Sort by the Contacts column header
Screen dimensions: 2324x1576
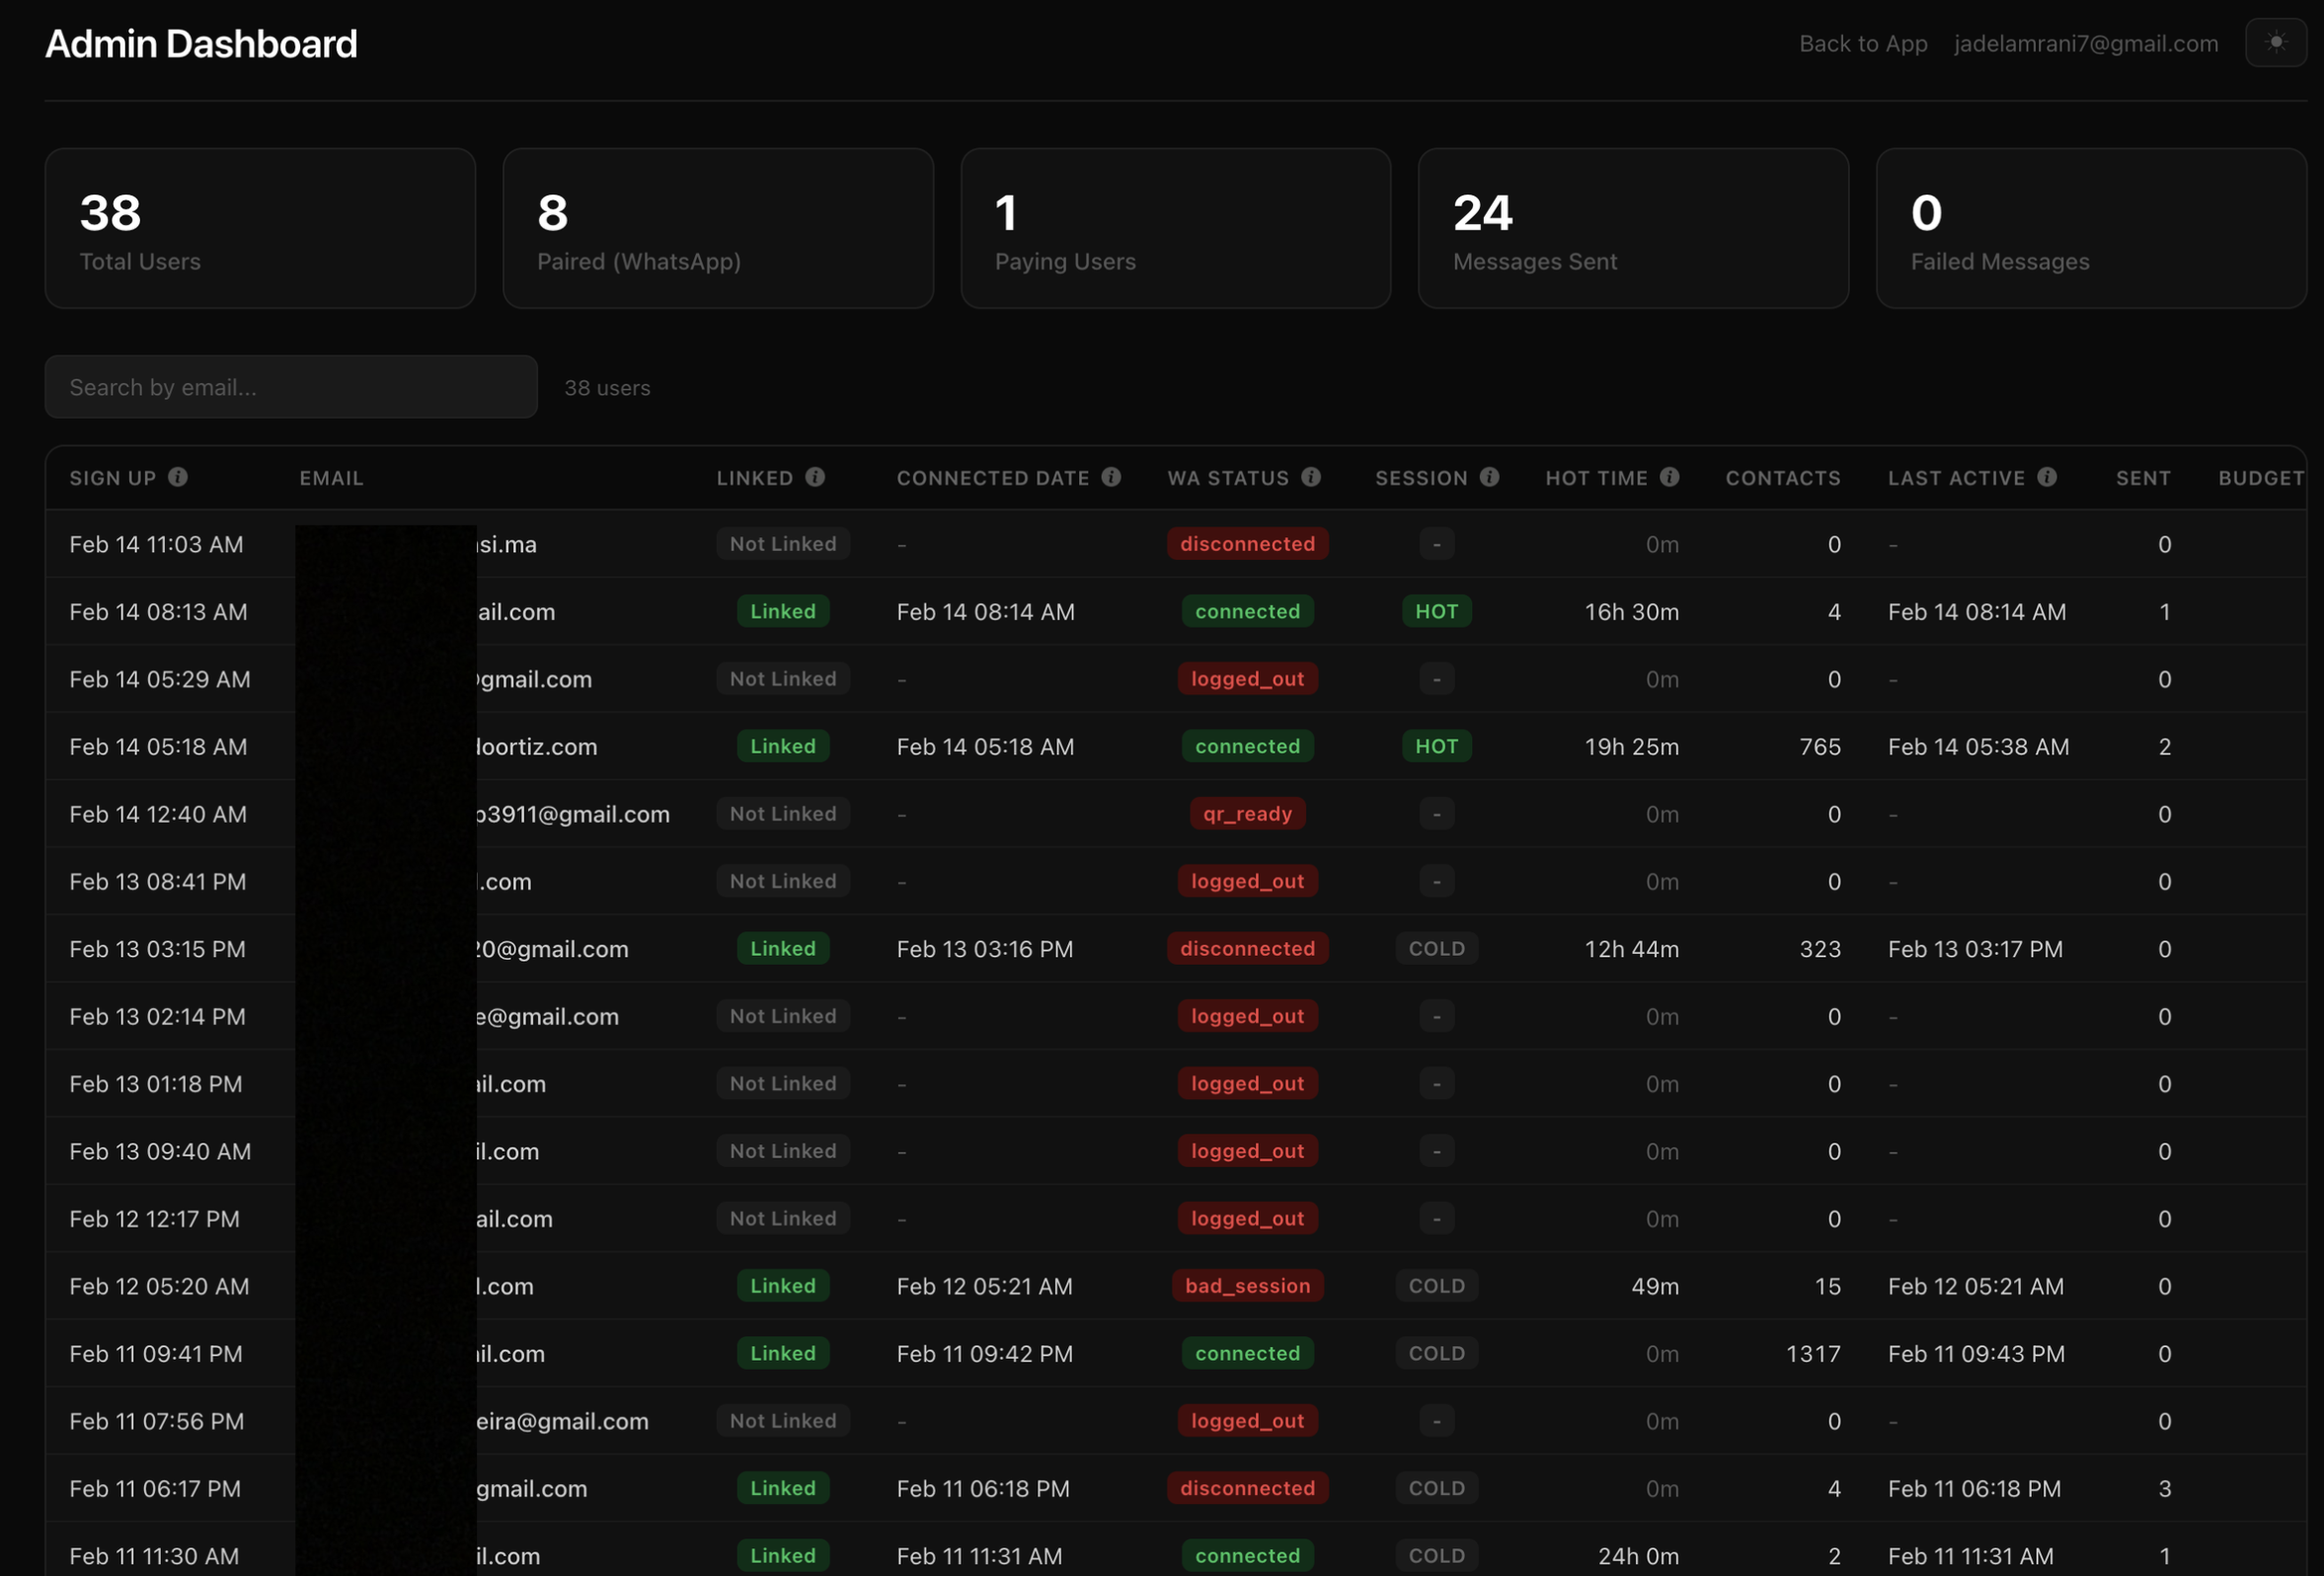1783,477
